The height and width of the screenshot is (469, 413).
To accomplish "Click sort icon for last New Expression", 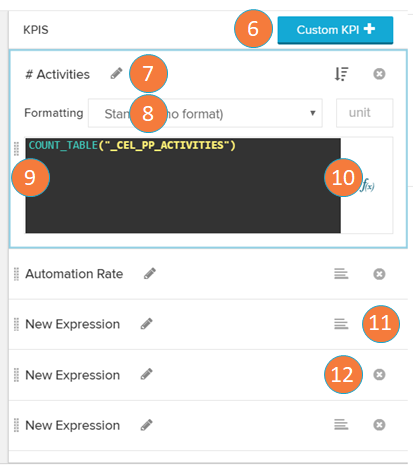I will point(341,425).
